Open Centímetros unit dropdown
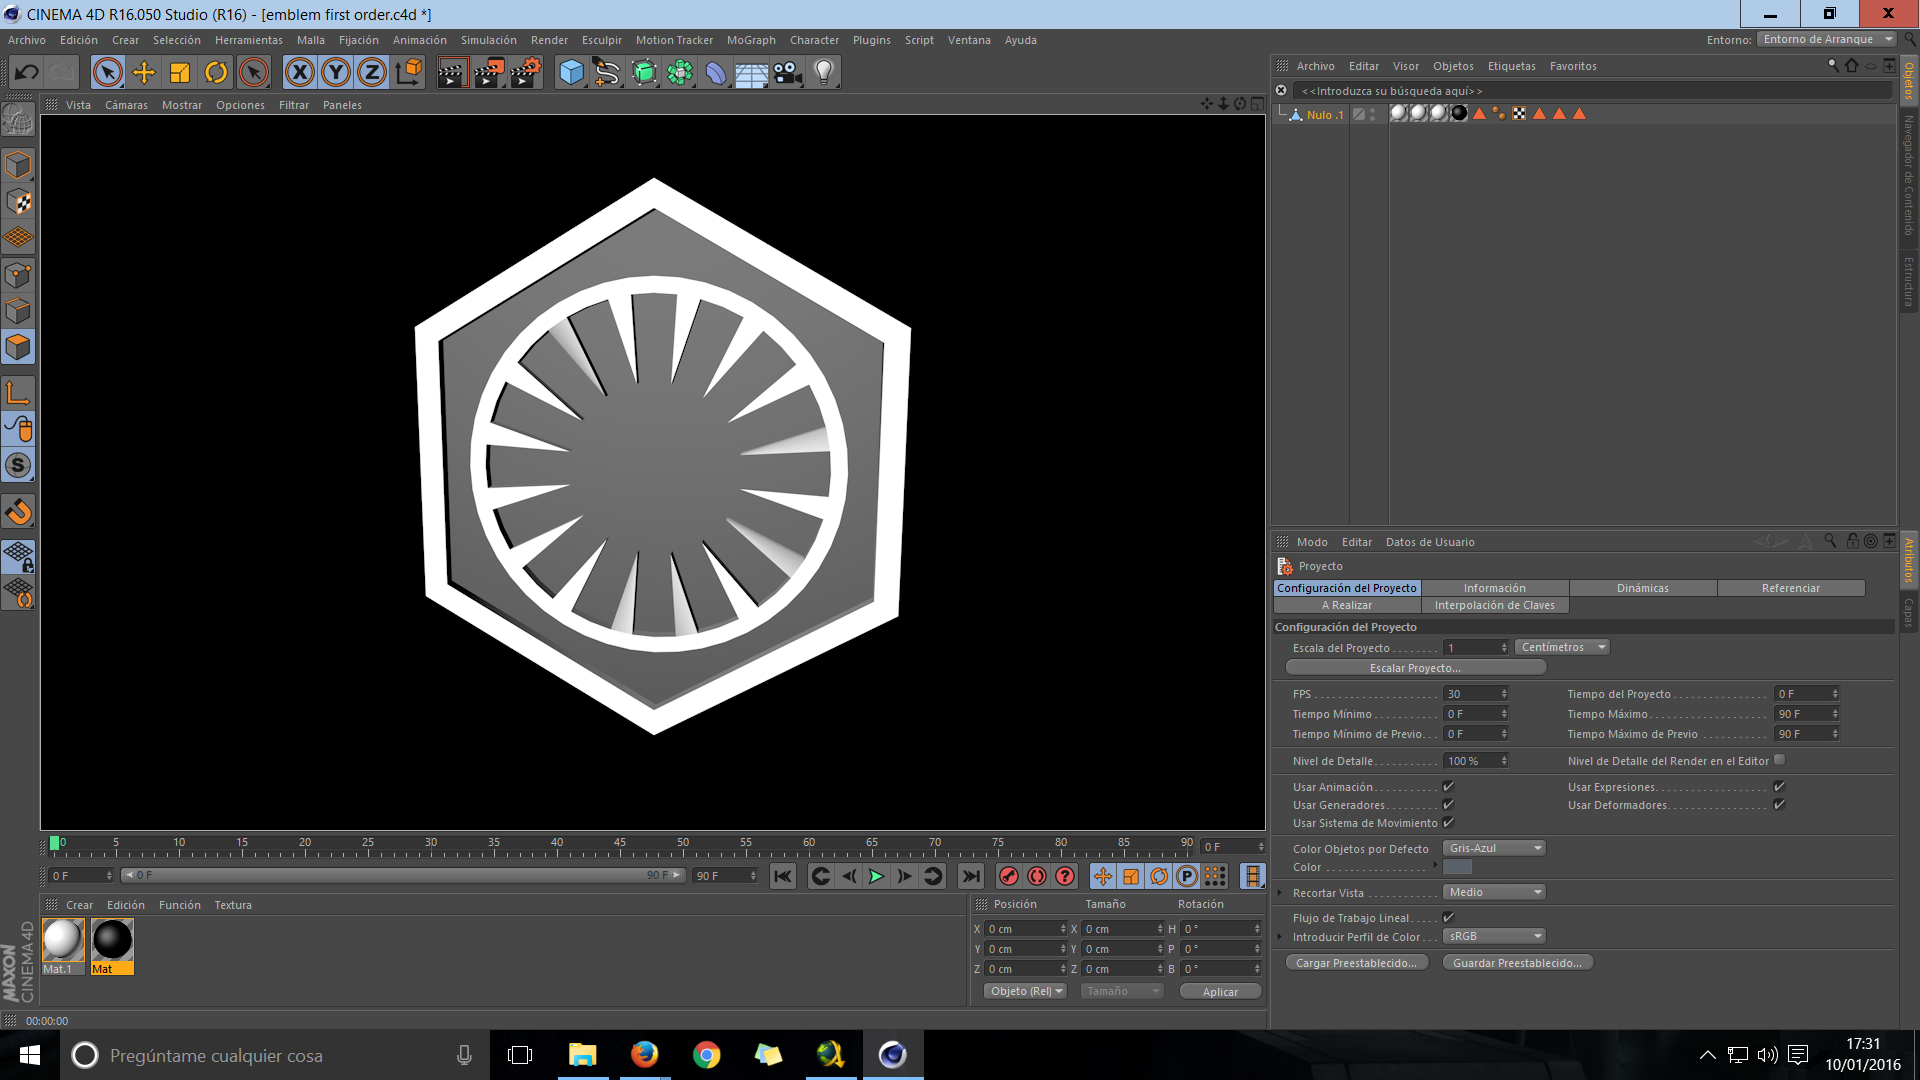This screenshot has width=1920, height=1080. coord(1562,647)
